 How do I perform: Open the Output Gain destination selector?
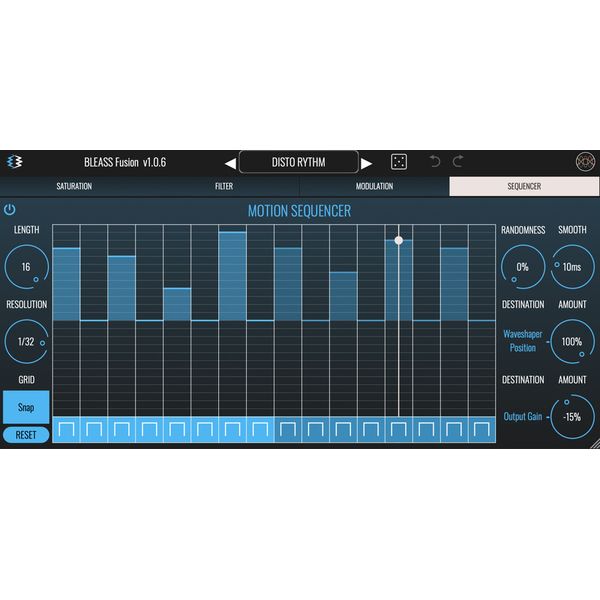tap(523, 416)
